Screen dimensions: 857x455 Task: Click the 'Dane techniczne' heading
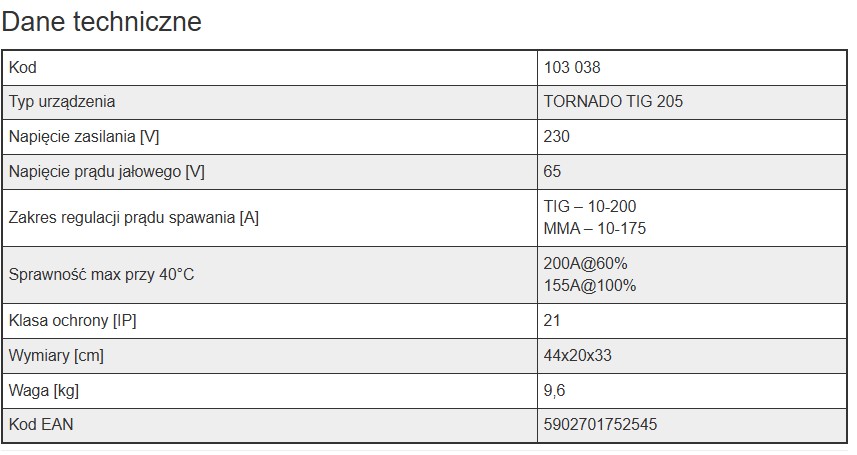102,22
